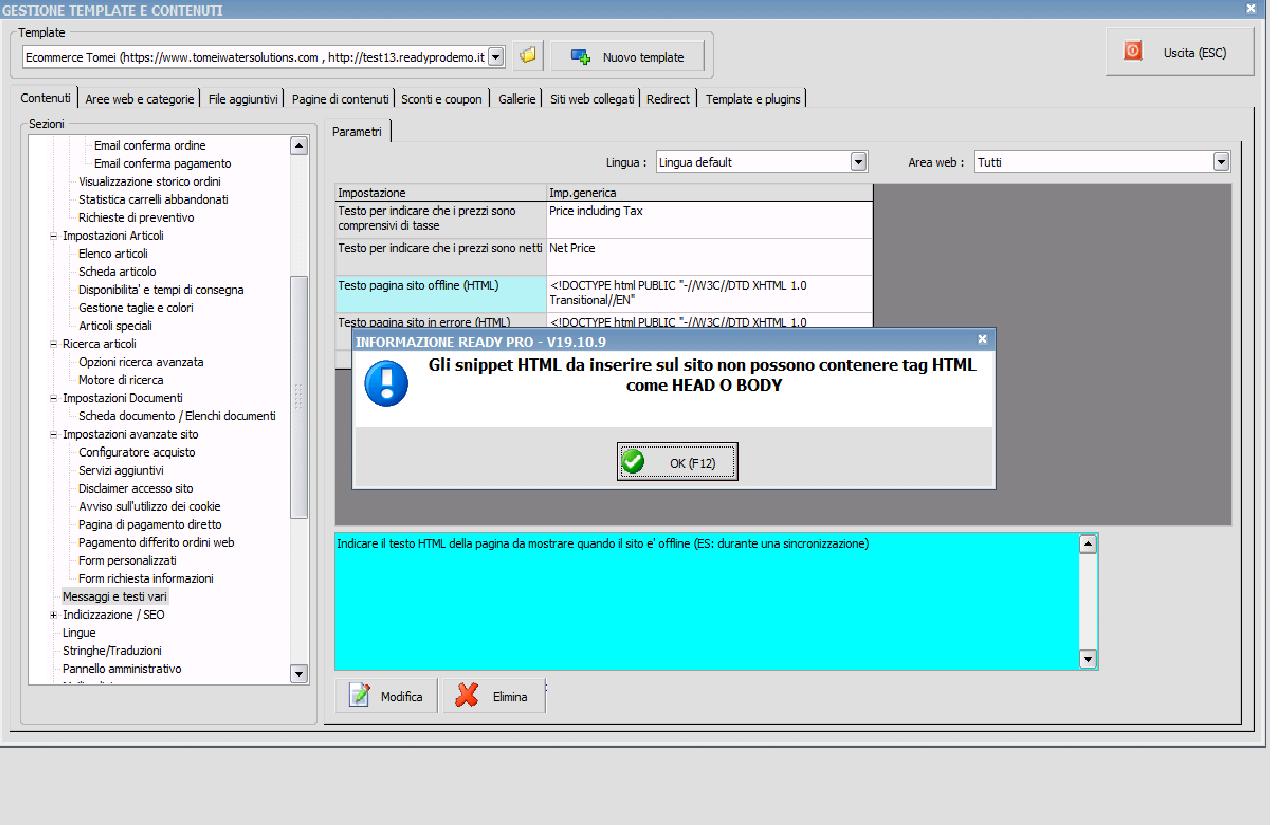Screen dimensions: 1278x825
Task: Select Email conferma pagamento in tree
Action: 162,164
